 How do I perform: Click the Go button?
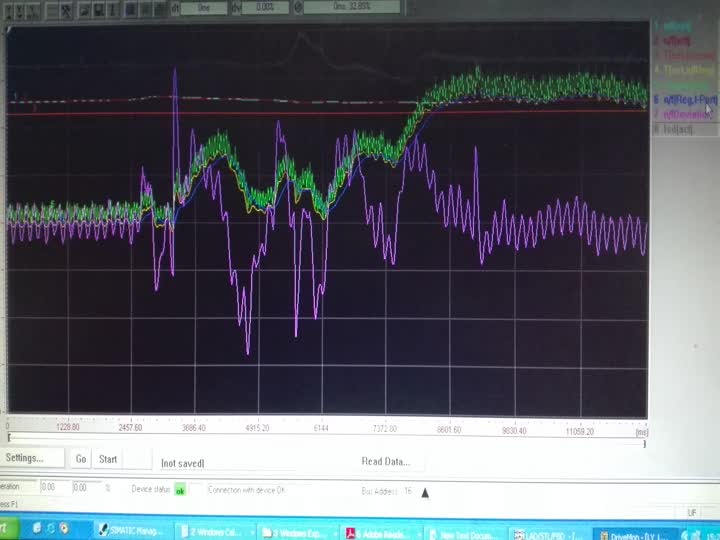(81, 459)
